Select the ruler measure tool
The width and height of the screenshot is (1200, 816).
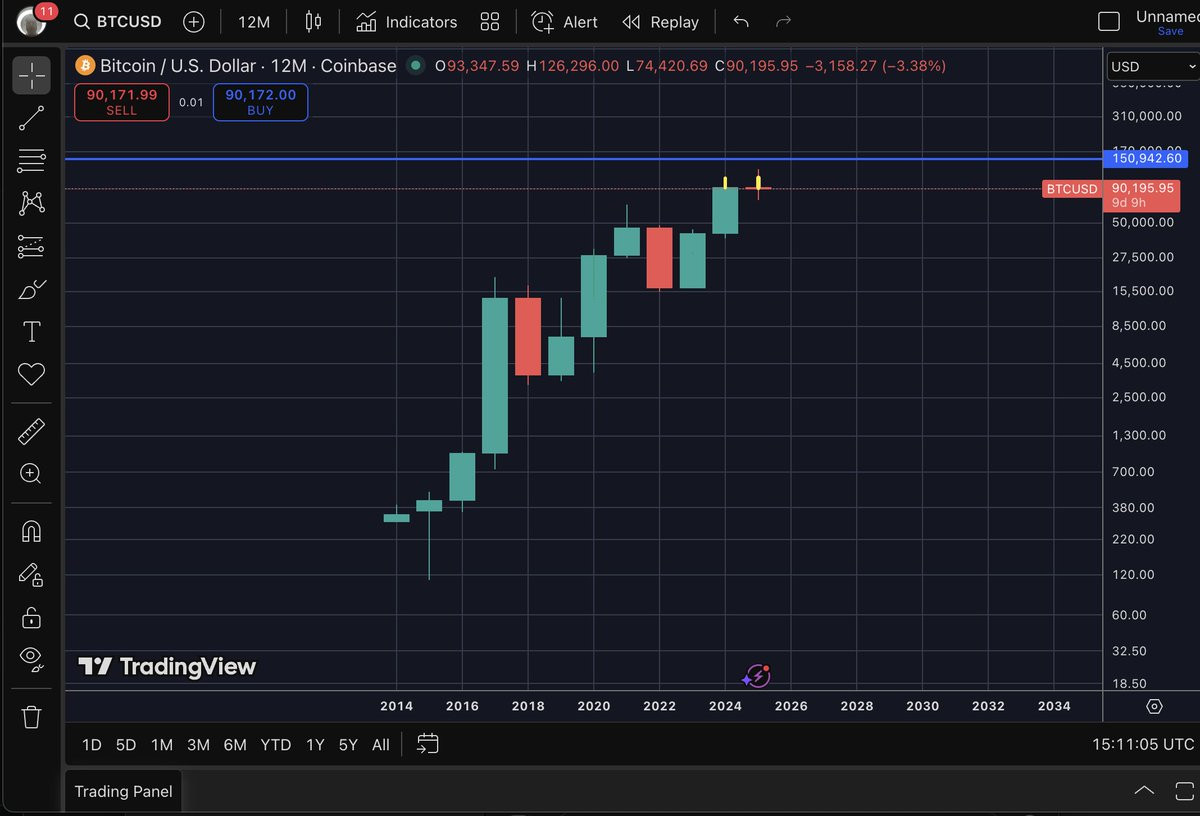coord(31,432)
